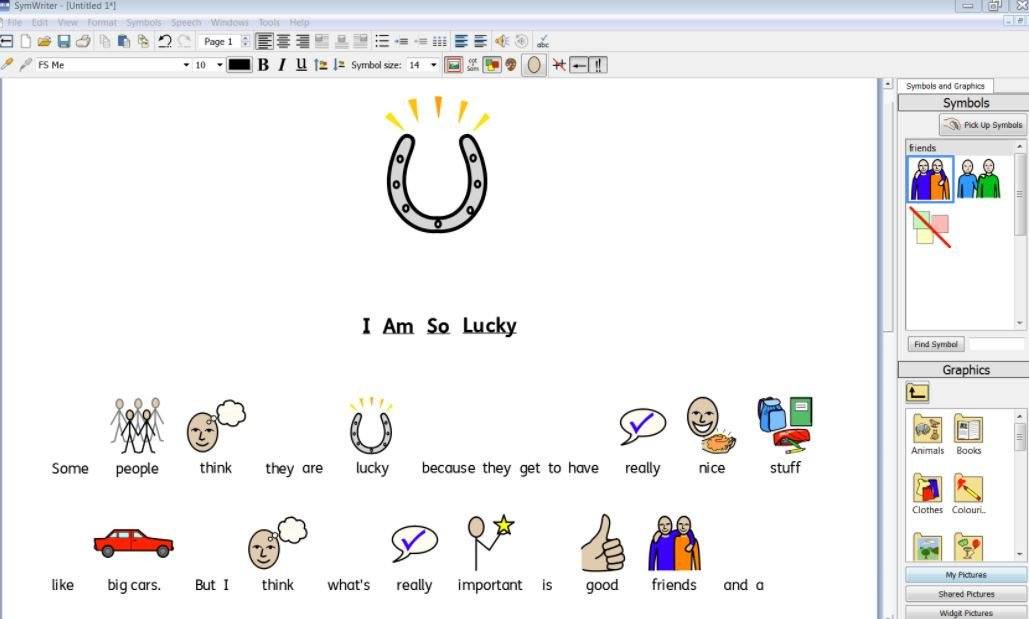
Task: Toggle Bold text formatting
Action: [x=263, y=65]
